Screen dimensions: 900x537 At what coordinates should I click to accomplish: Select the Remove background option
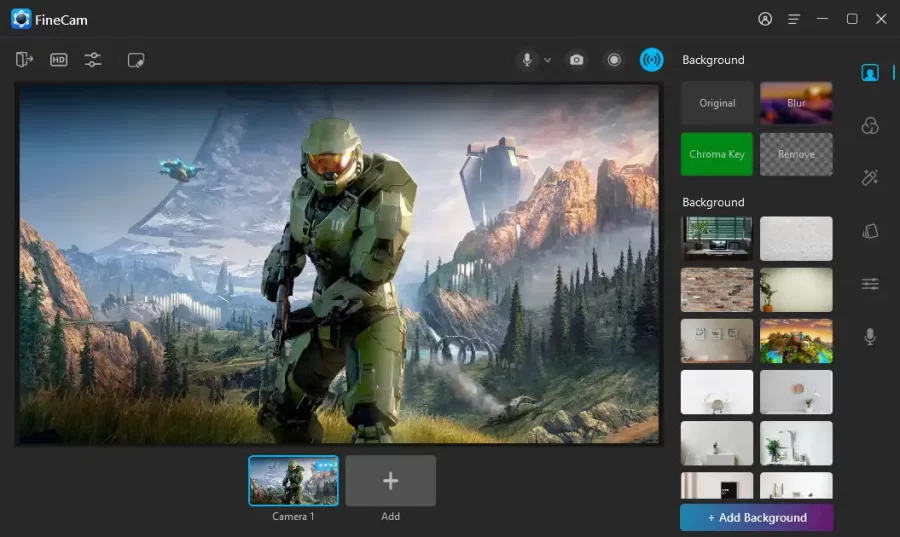pos(796,154)
